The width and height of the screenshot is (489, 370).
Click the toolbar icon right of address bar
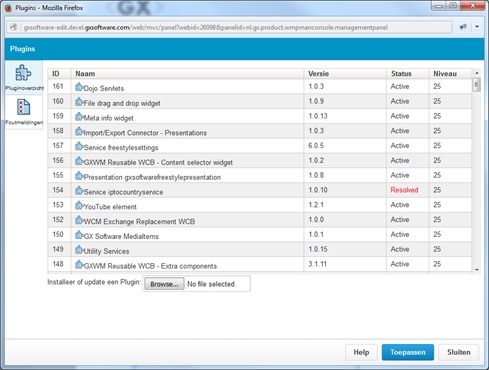point(463,27)
